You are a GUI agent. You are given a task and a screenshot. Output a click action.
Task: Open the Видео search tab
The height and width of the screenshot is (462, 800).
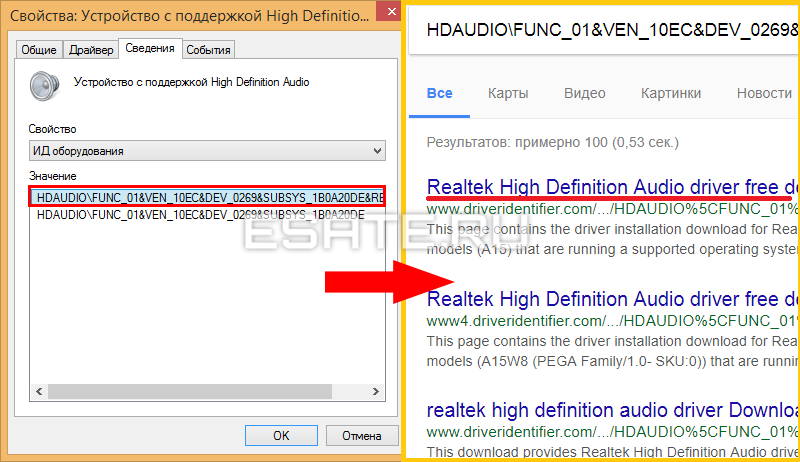585,93
